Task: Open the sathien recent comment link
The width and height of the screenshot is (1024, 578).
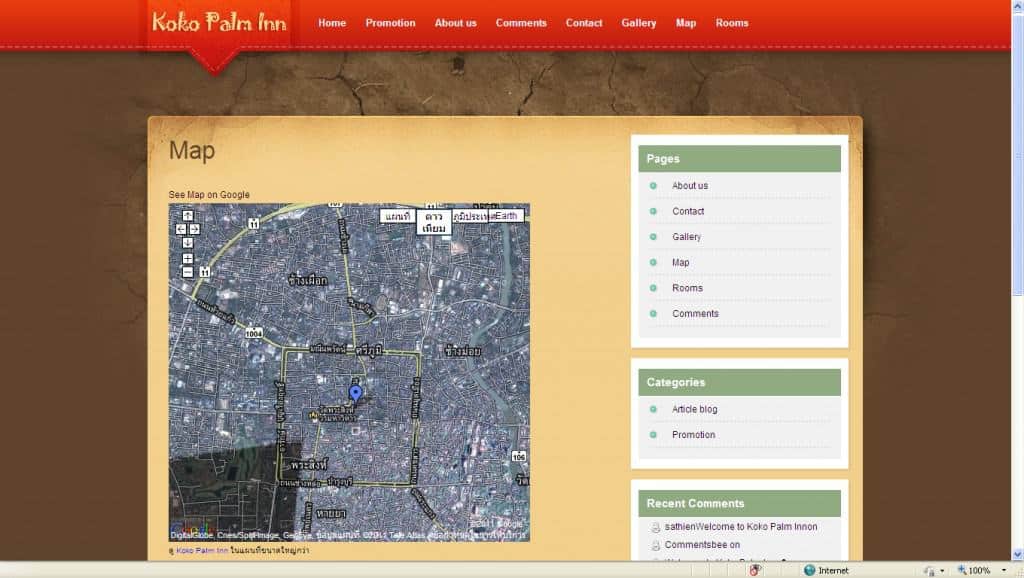Action: pos(741,526)
